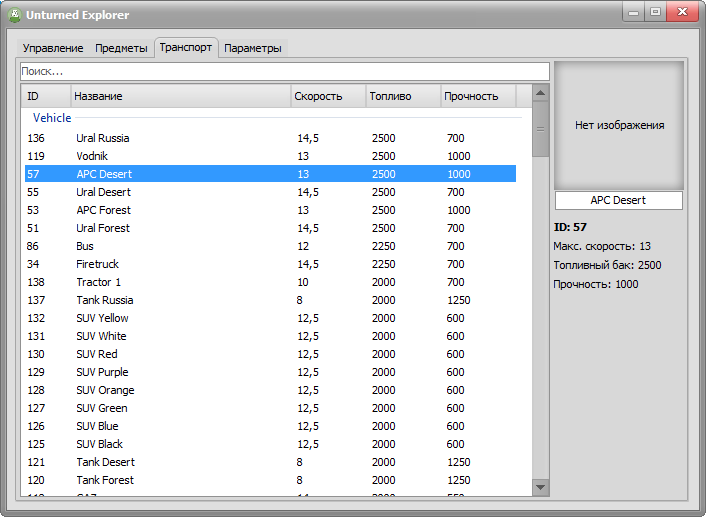Click the Прочность column header

click(x=478, y=96)
